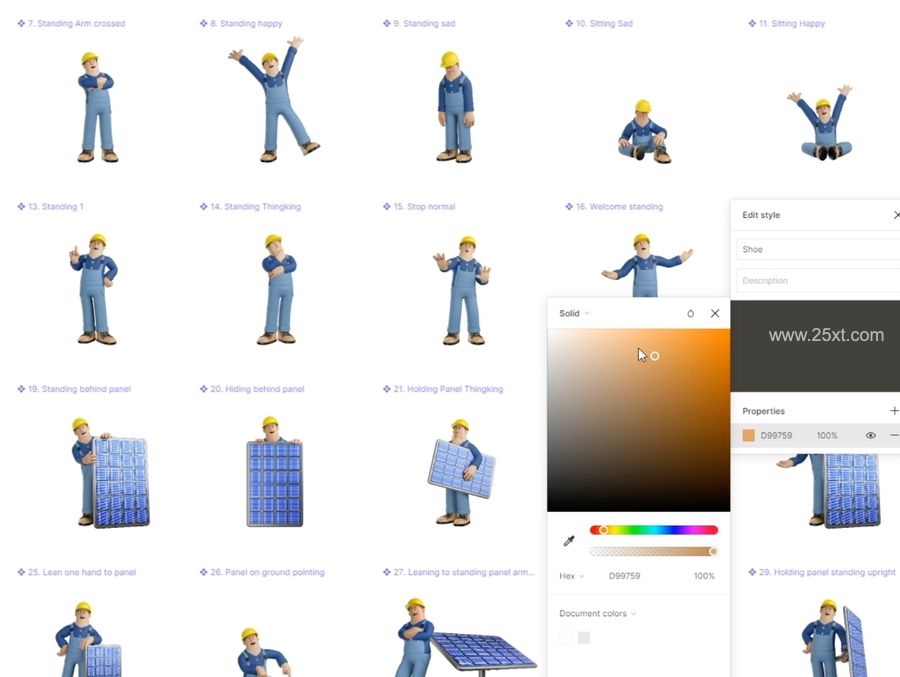Remove the D99759 fill with minus icon
Image resolution: width=900 pixels, height=677 pixels.
point(894,436)
